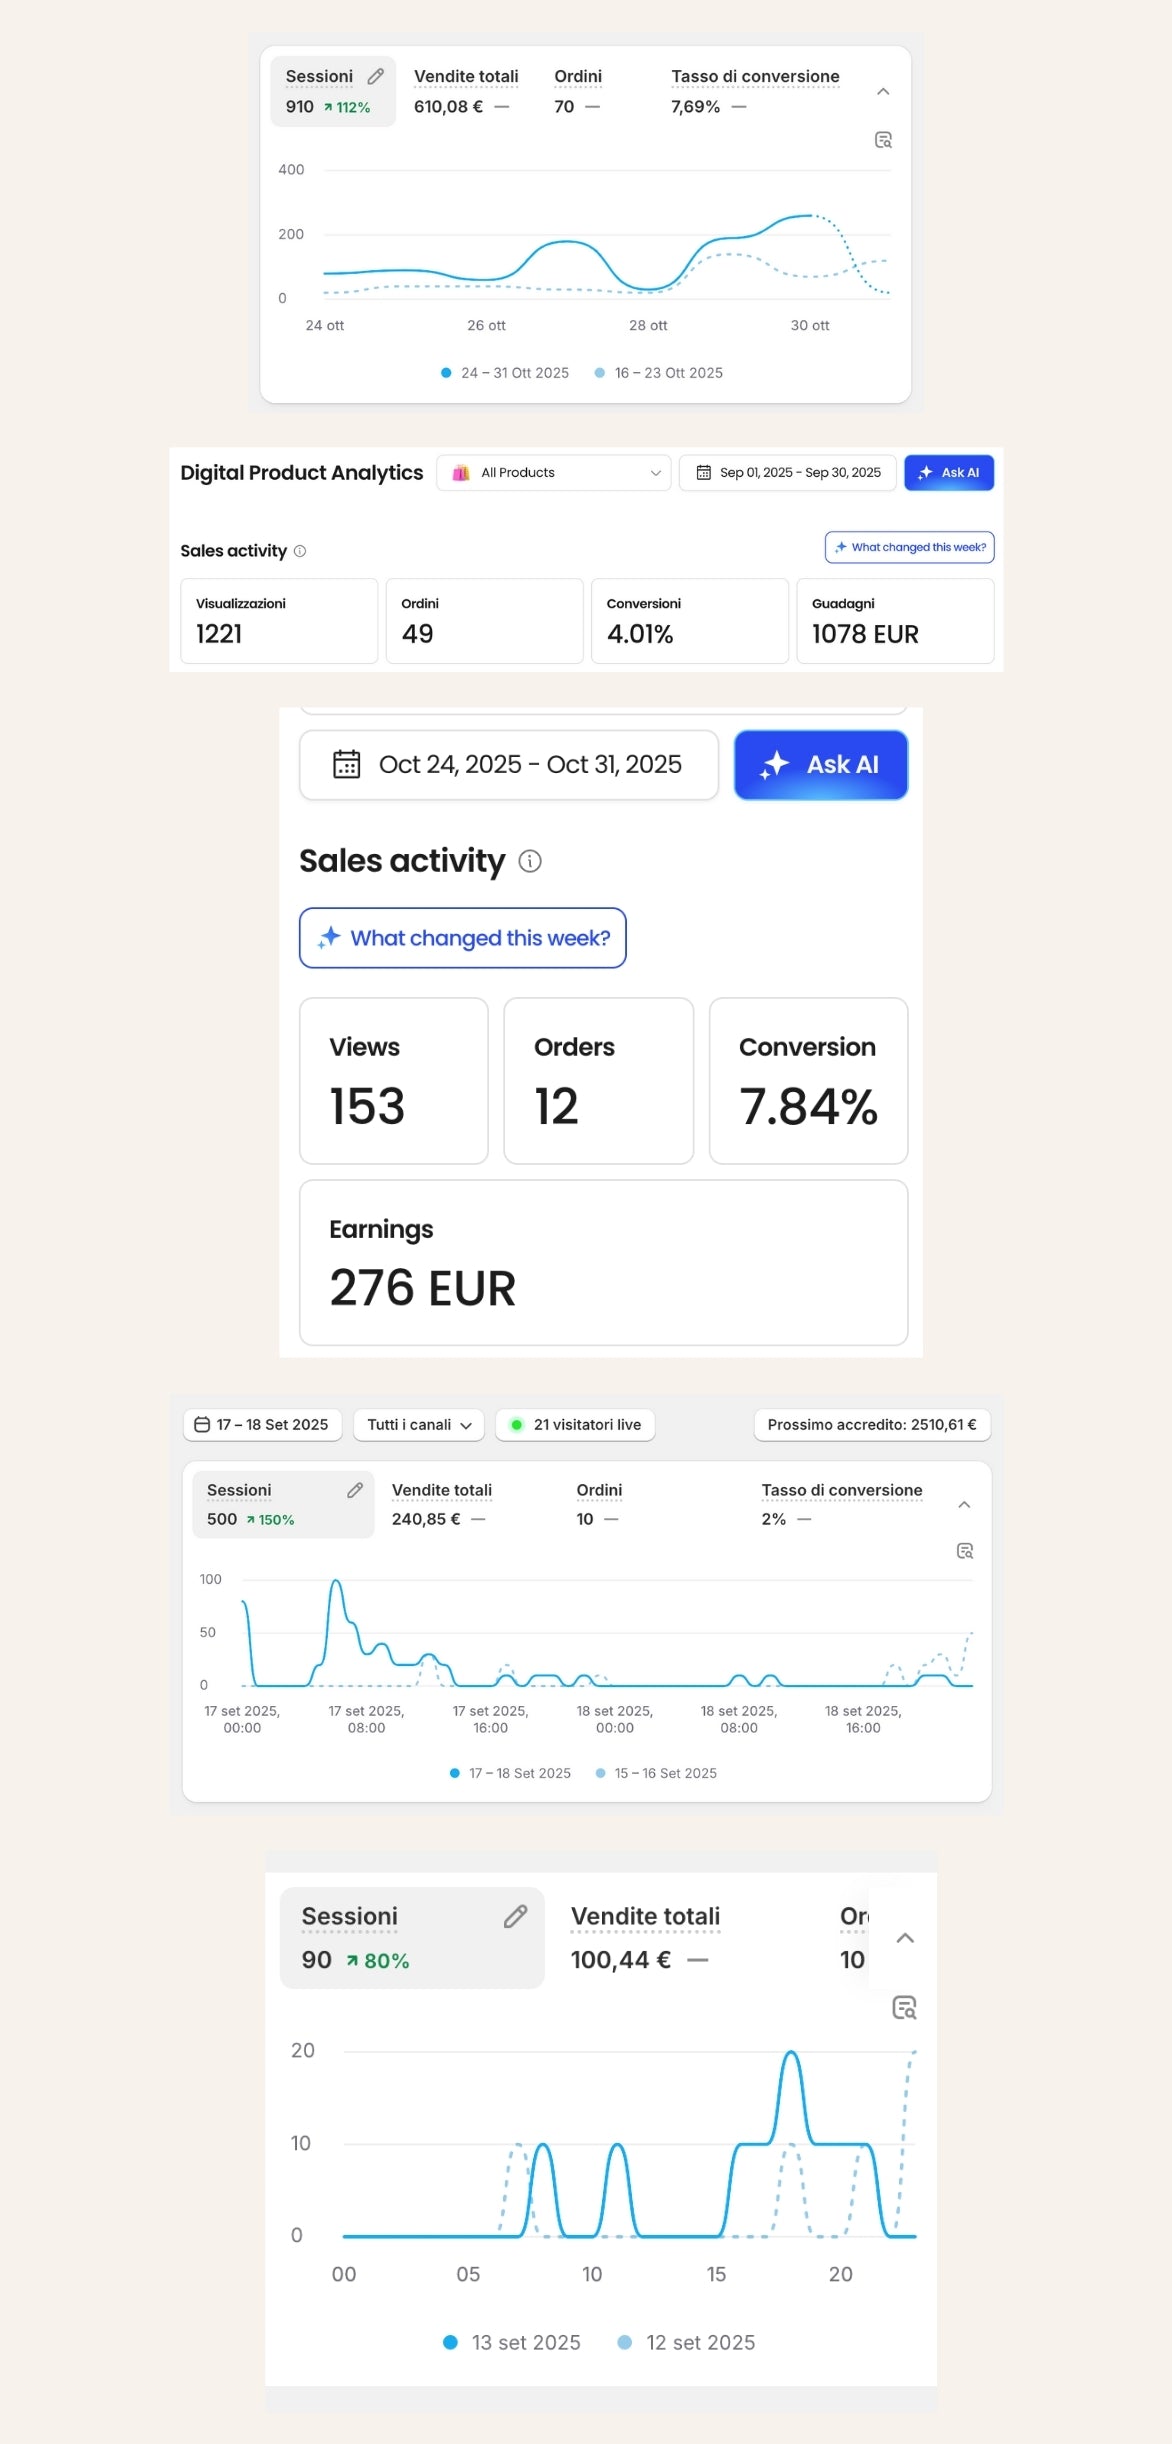Viewport: 1172px width, 2444px height.
Task: Click the edit pencil in the Sessioni 500 card
Action: [x=355, y=1490]
